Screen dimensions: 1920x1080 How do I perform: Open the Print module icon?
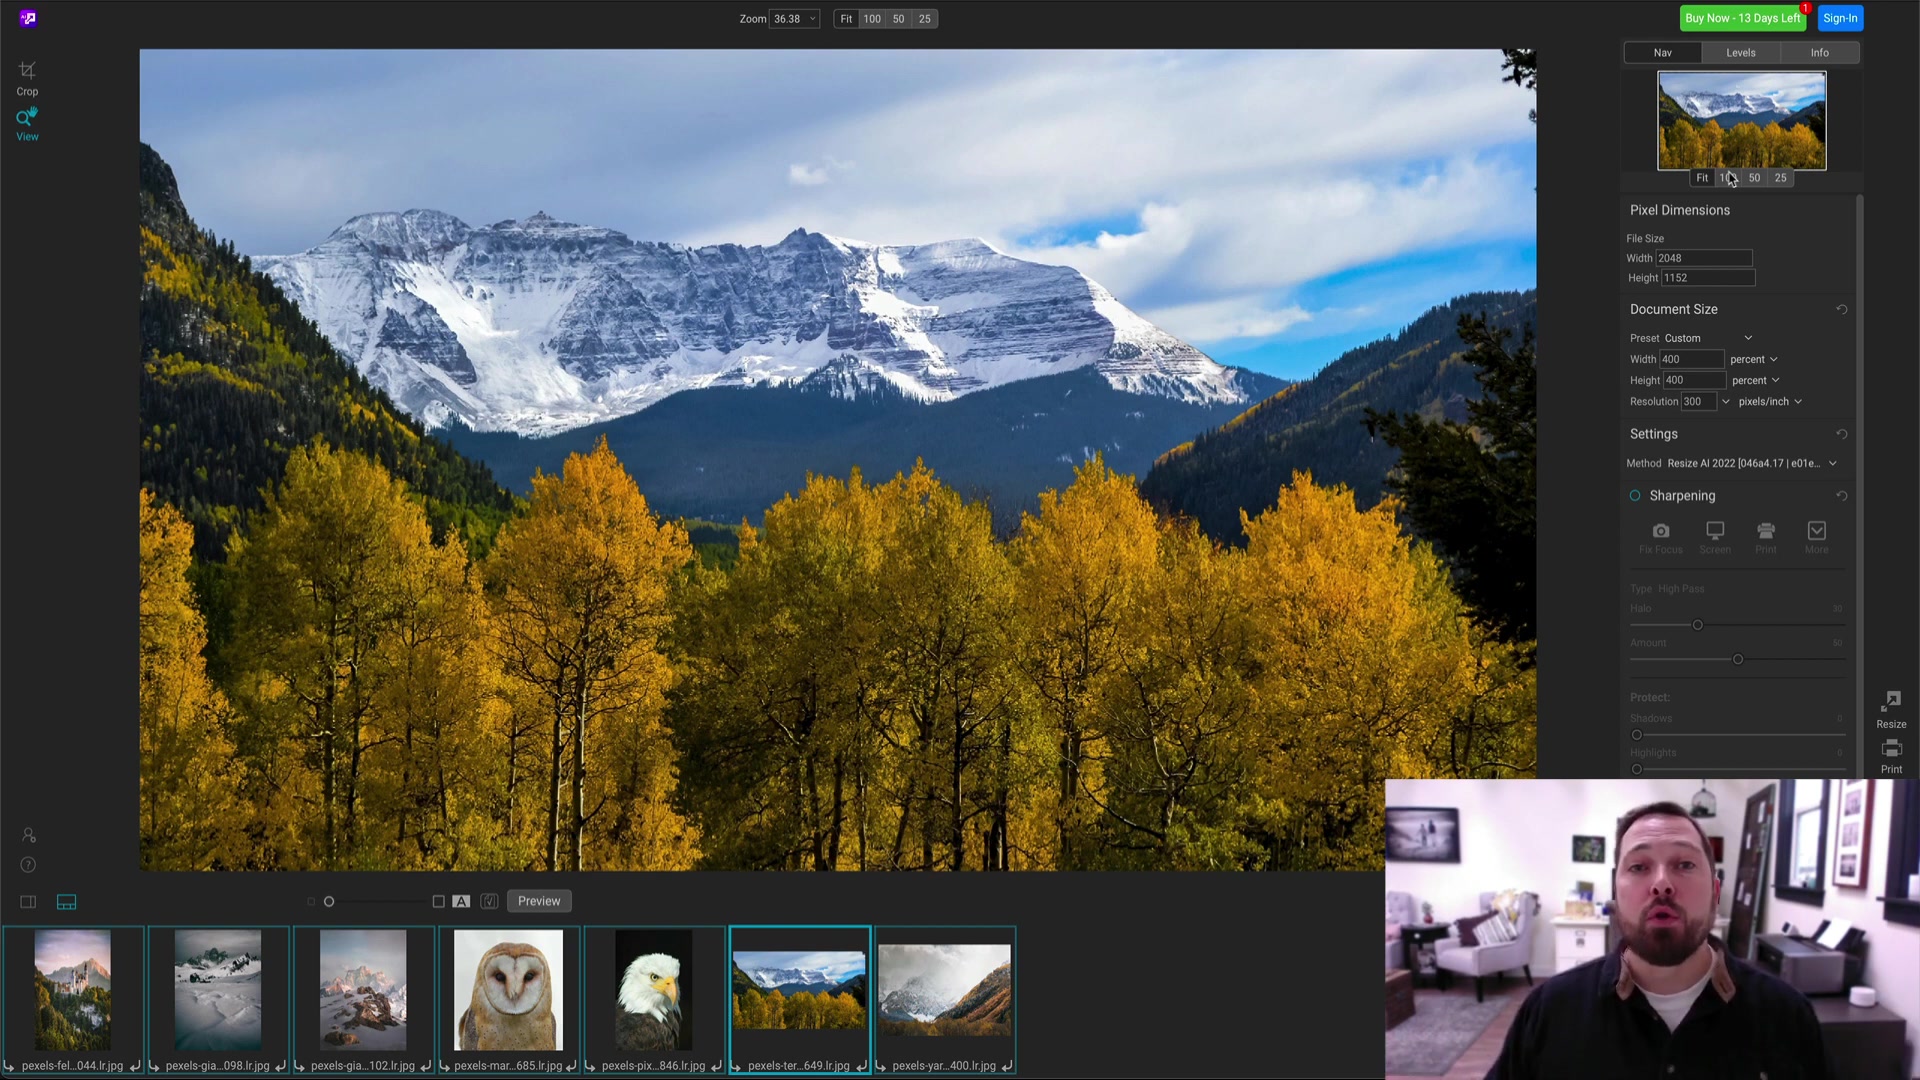(1891, 756)
